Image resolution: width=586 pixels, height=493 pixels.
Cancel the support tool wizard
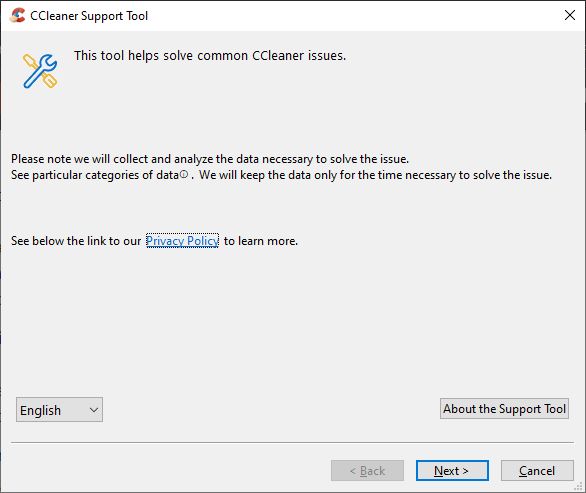pyautogui.click(x=537, y=471)
